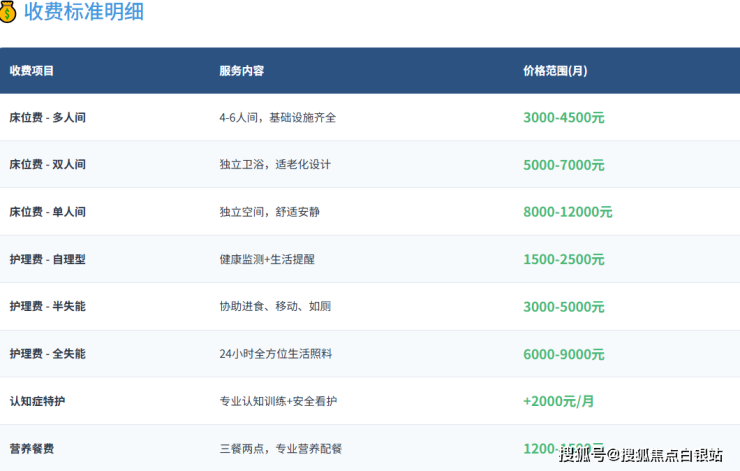This screenshot has width=740, height=471.
Task: Select the 床位费 - 双人间 row label
Action: click(47, 165)
